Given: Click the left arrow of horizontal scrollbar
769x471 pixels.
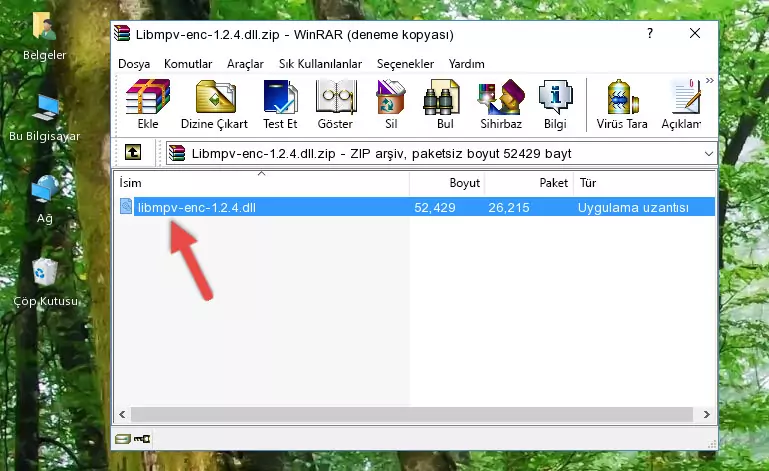Looking at the screenshot, I should (x=122, y=415).
